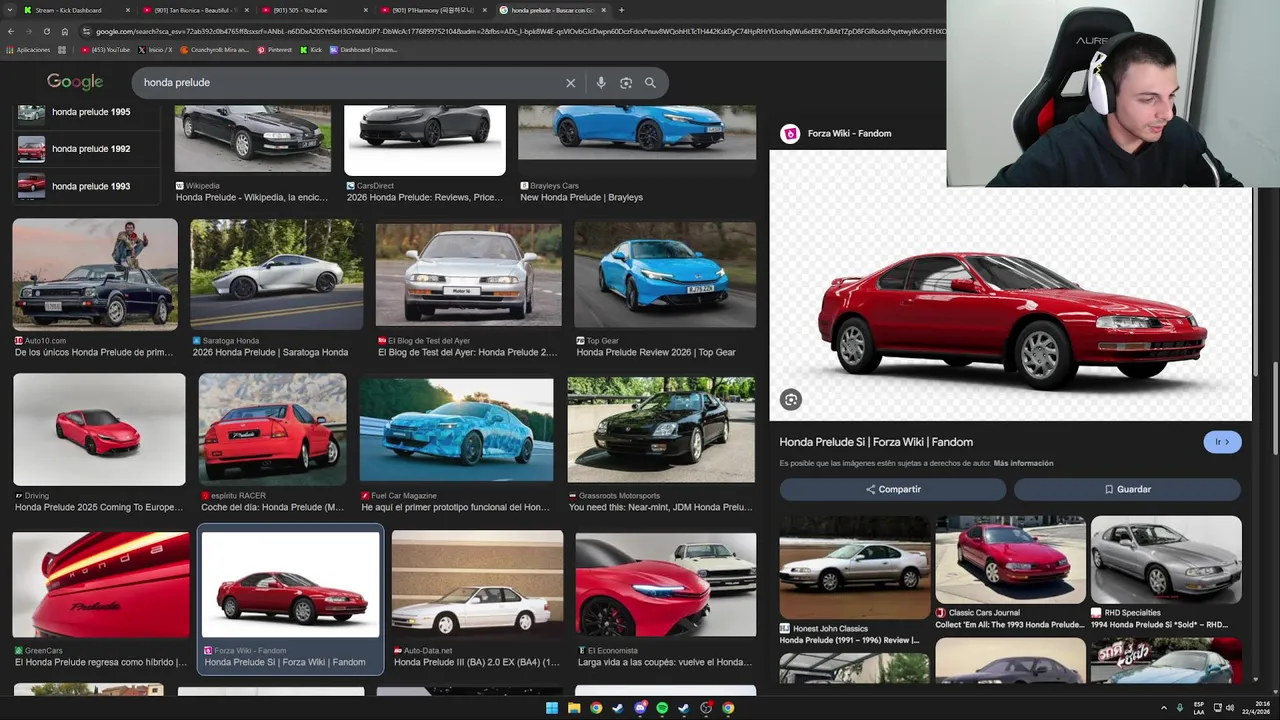The image size is (1280, 720).
Task: Open the Fuel Car Magazine prototype thumbnail
Action: [456, 430]
